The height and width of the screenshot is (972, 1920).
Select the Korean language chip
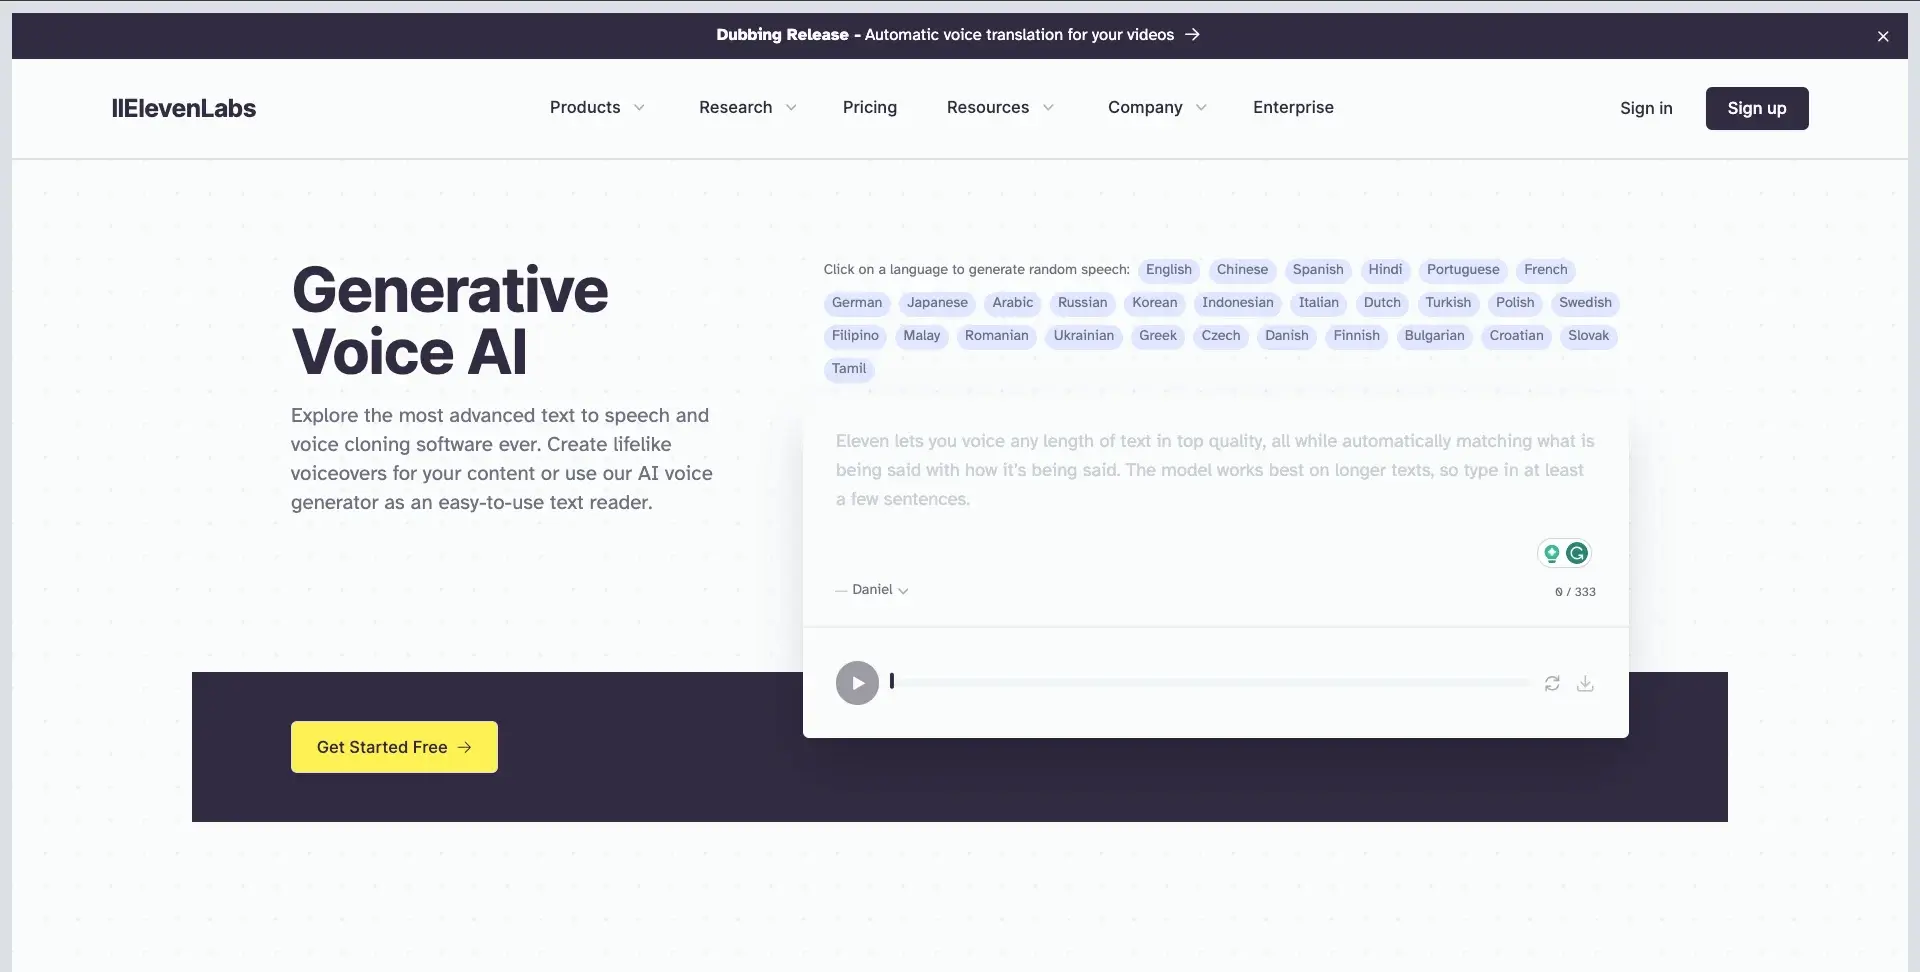[x=1155, y=303]
